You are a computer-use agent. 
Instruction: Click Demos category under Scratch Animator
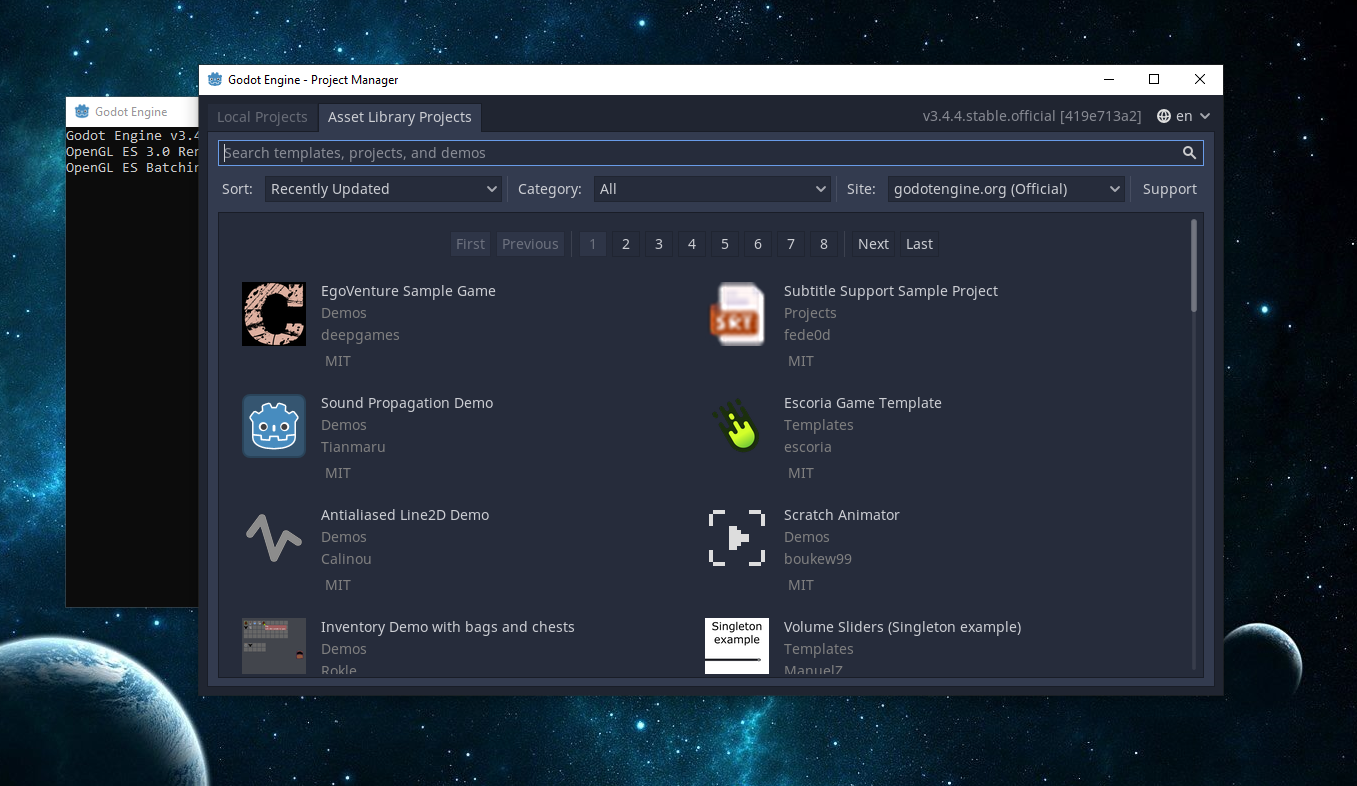(807, 537)
